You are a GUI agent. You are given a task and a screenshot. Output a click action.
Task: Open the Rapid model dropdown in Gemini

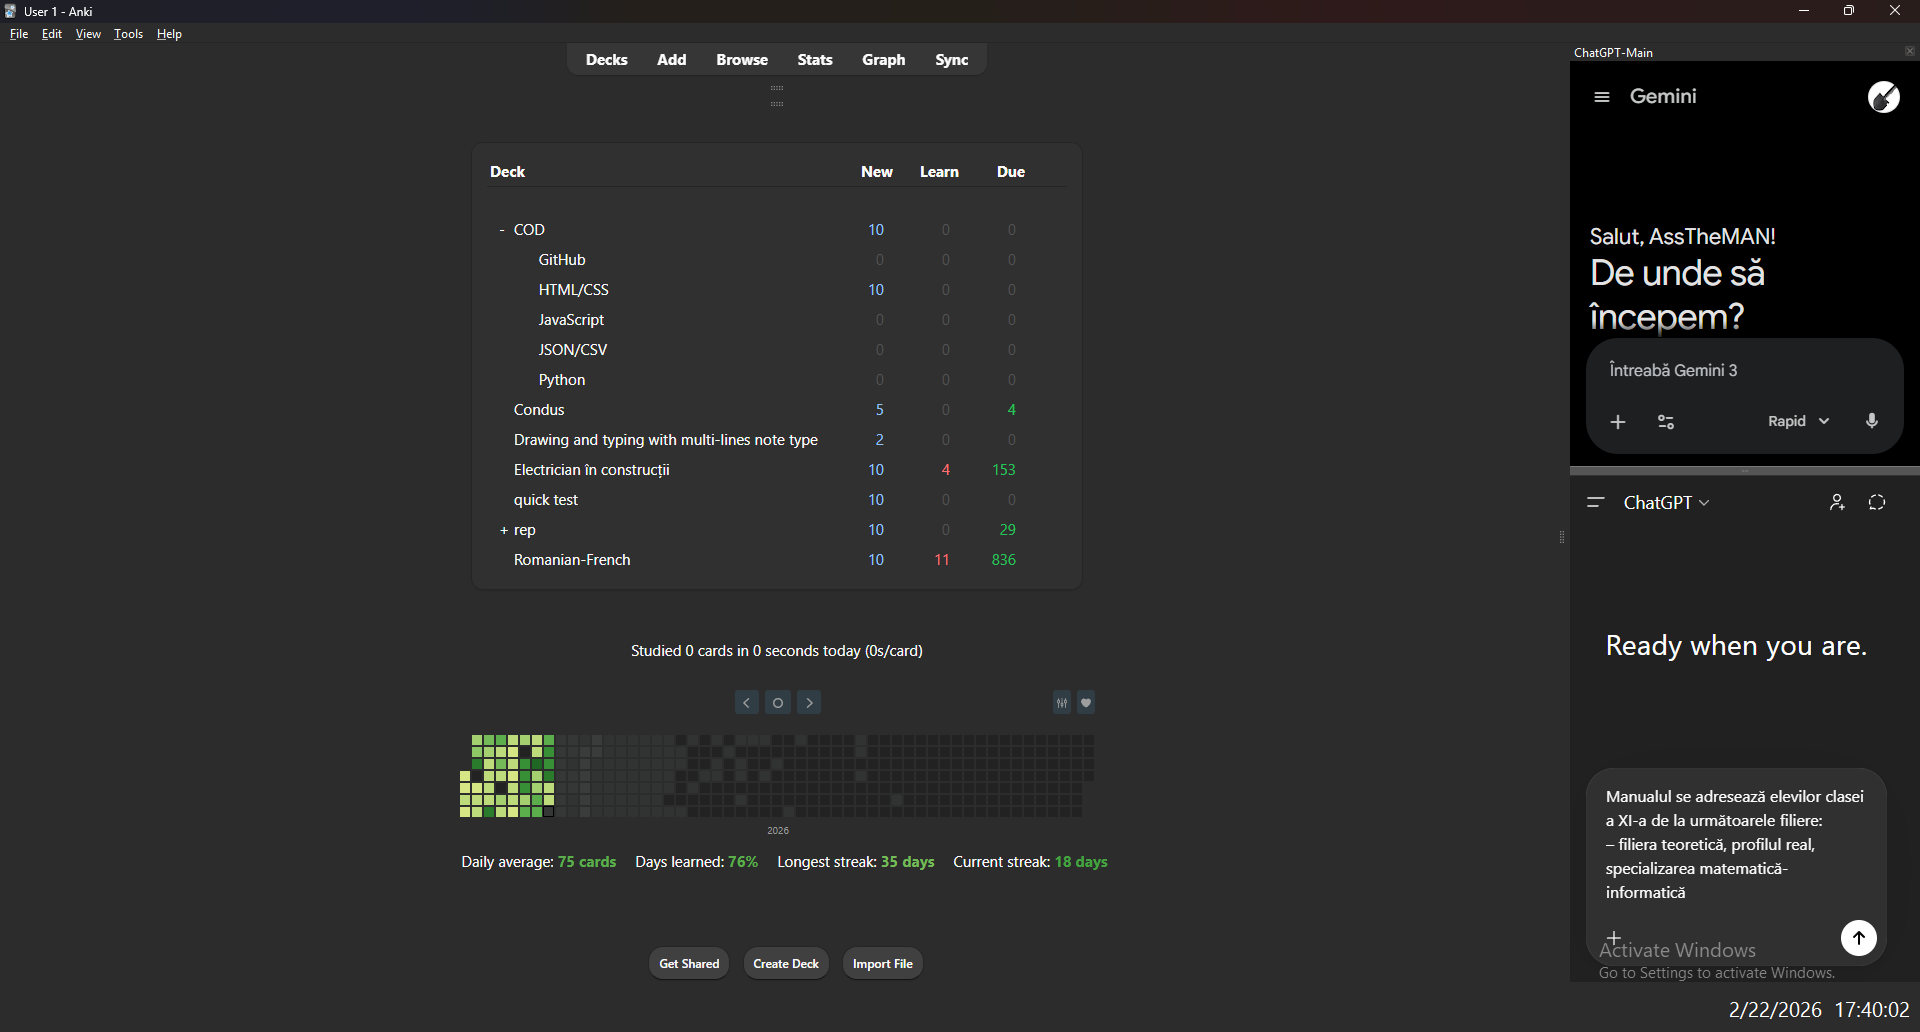click(1796, 421)
